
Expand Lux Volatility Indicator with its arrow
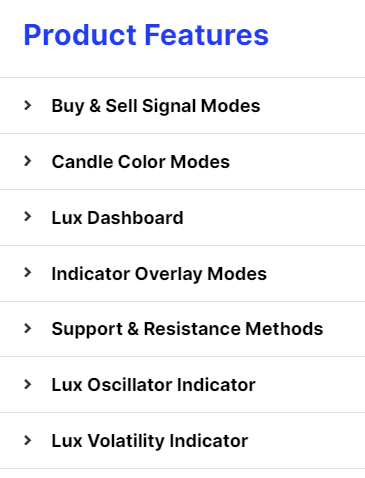point(28,441)
